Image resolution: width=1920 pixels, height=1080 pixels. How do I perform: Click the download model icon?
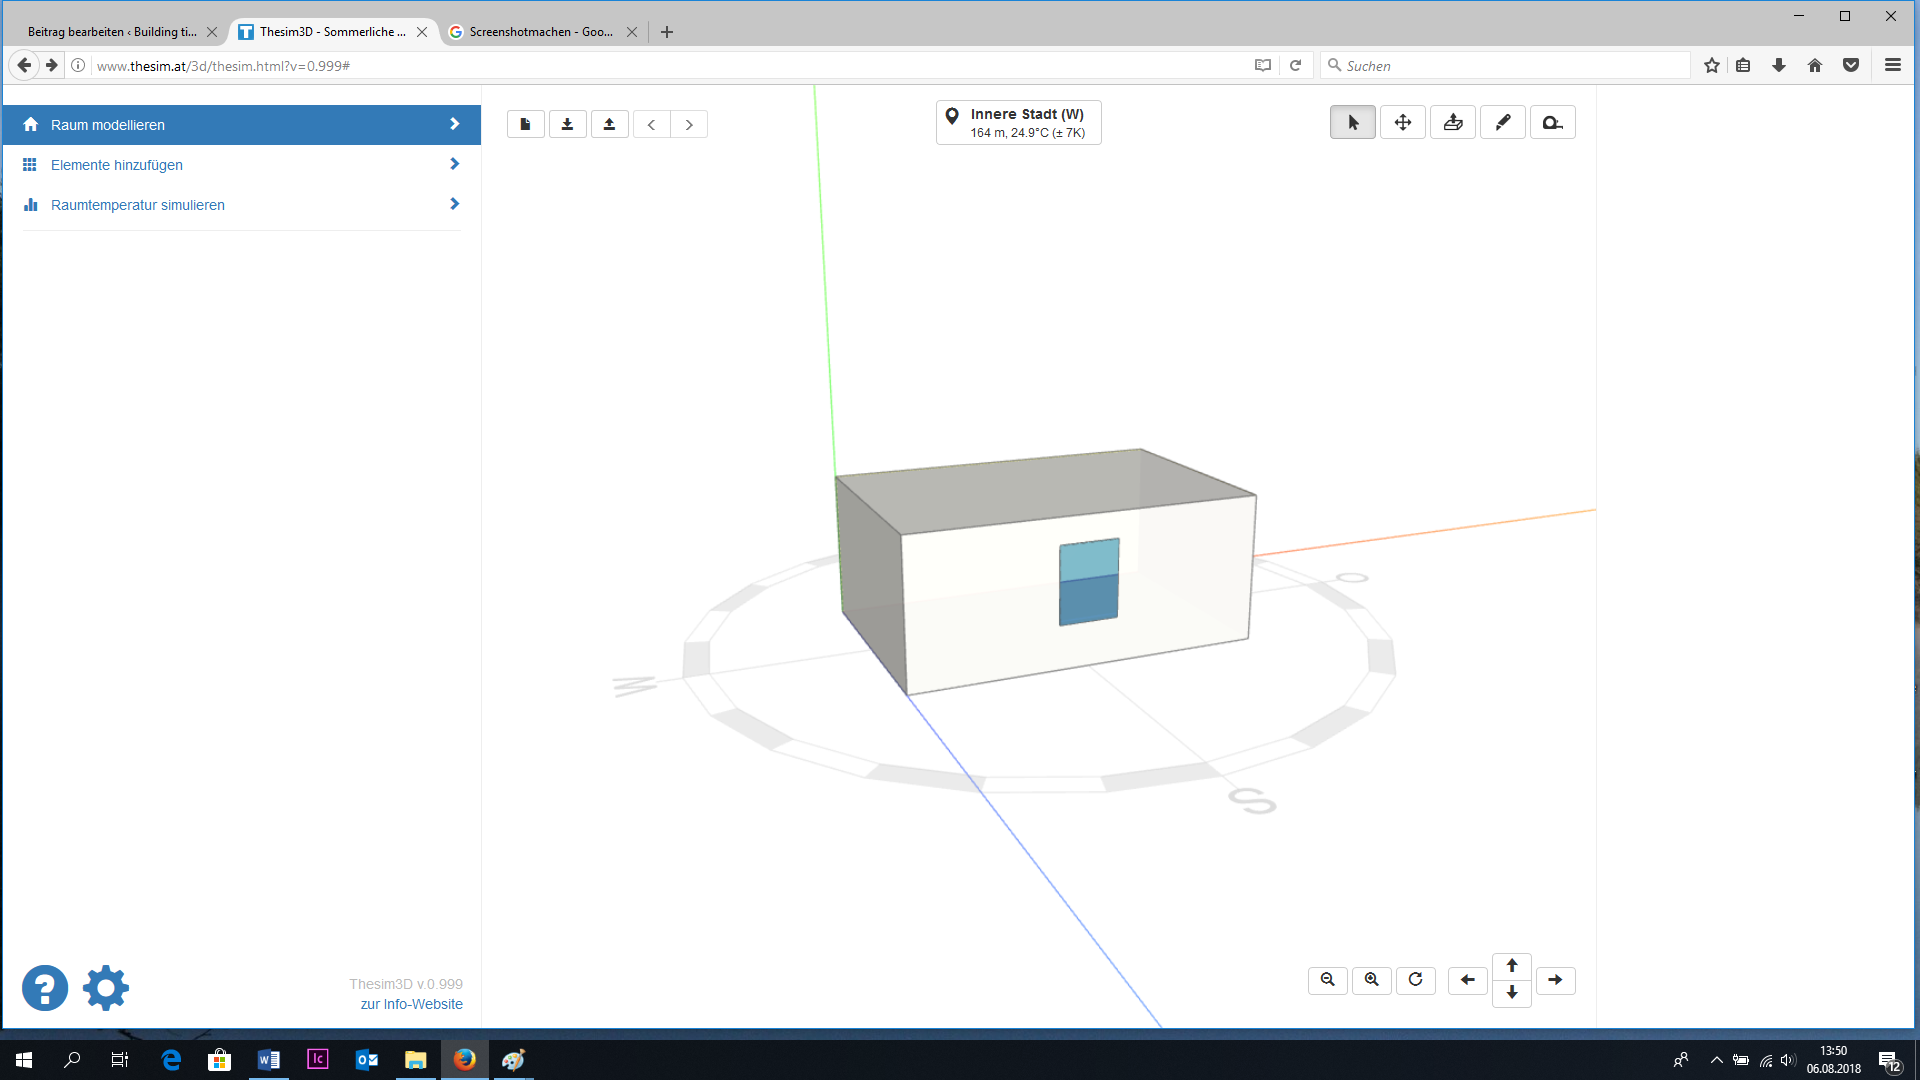point(567,125)
